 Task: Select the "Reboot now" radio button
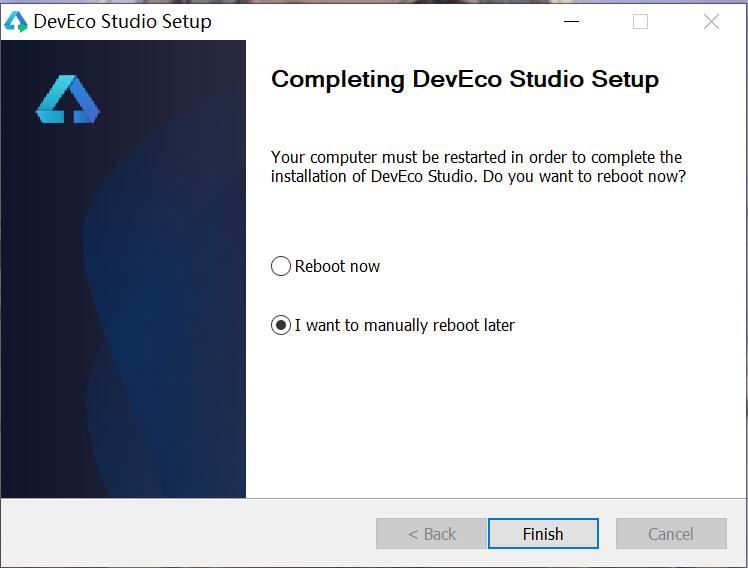[x=281, y=266]
